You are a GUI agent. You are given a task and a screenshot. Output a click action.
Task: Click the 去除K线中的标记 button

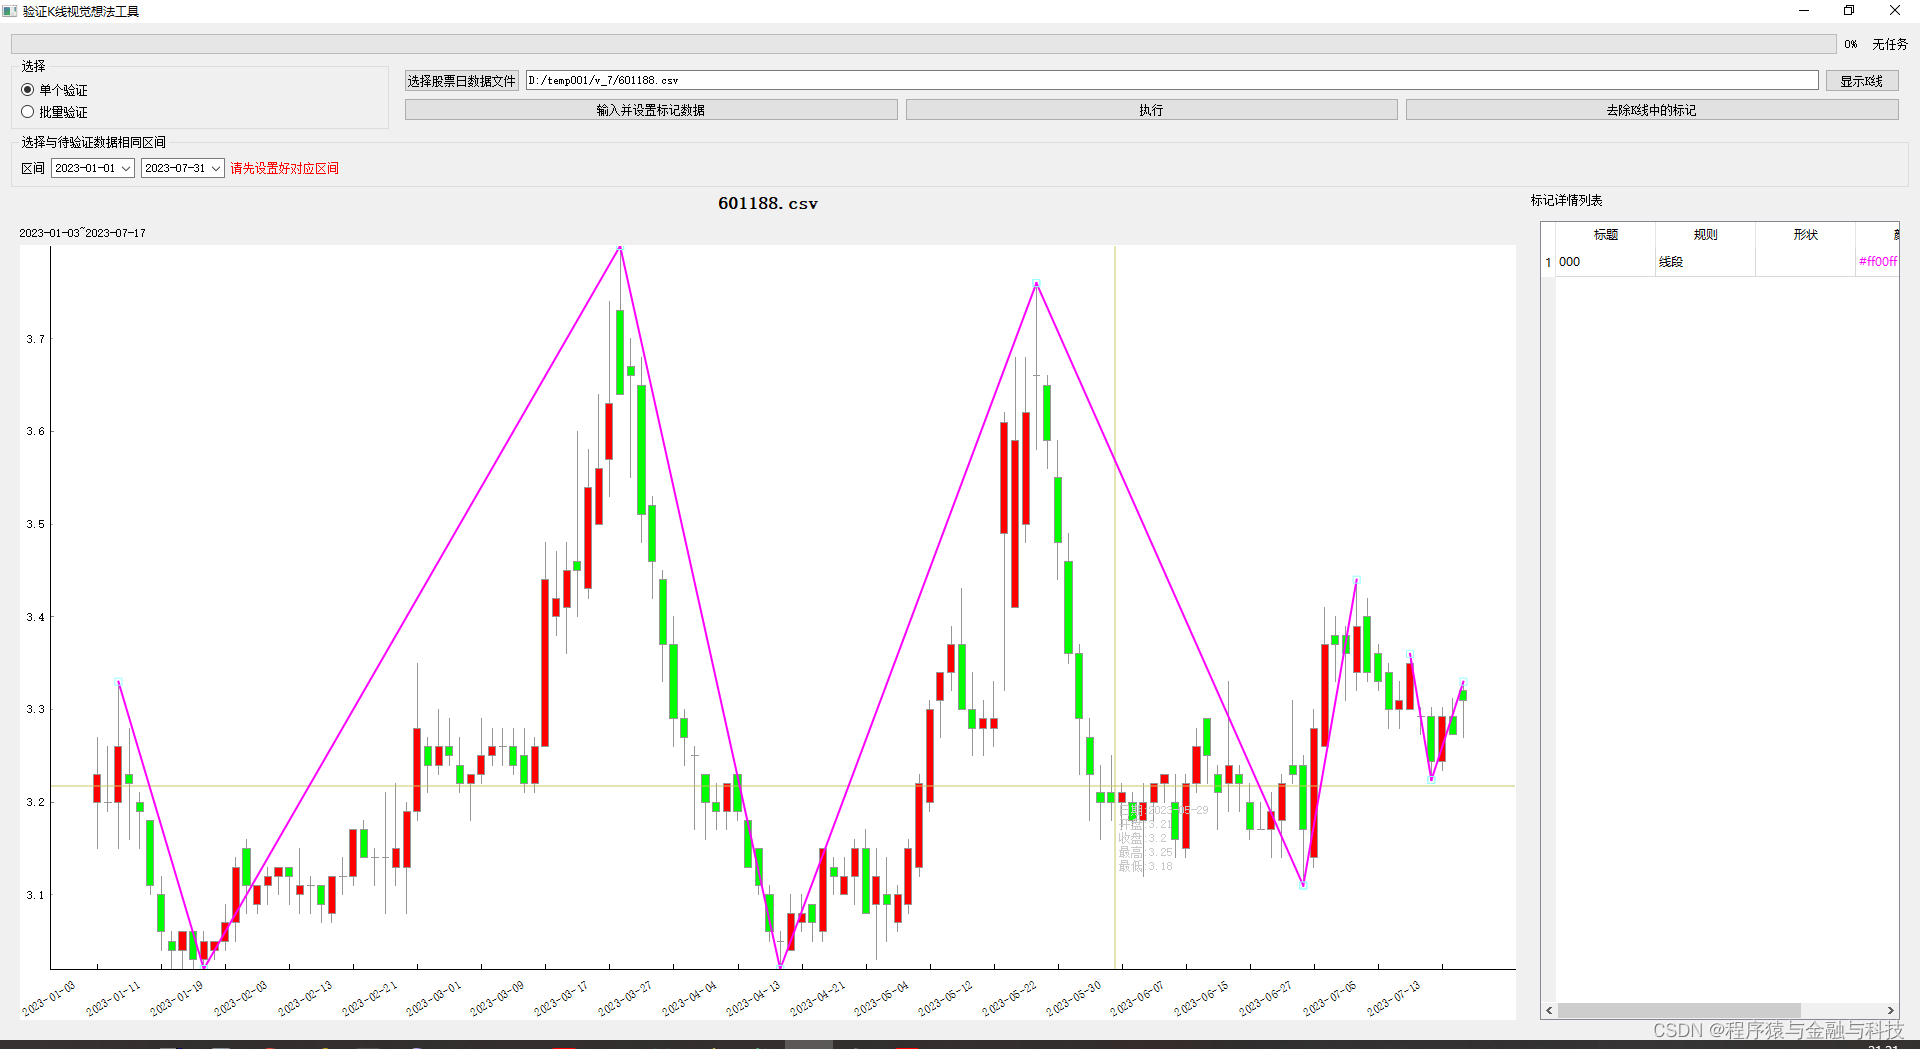1651,110
